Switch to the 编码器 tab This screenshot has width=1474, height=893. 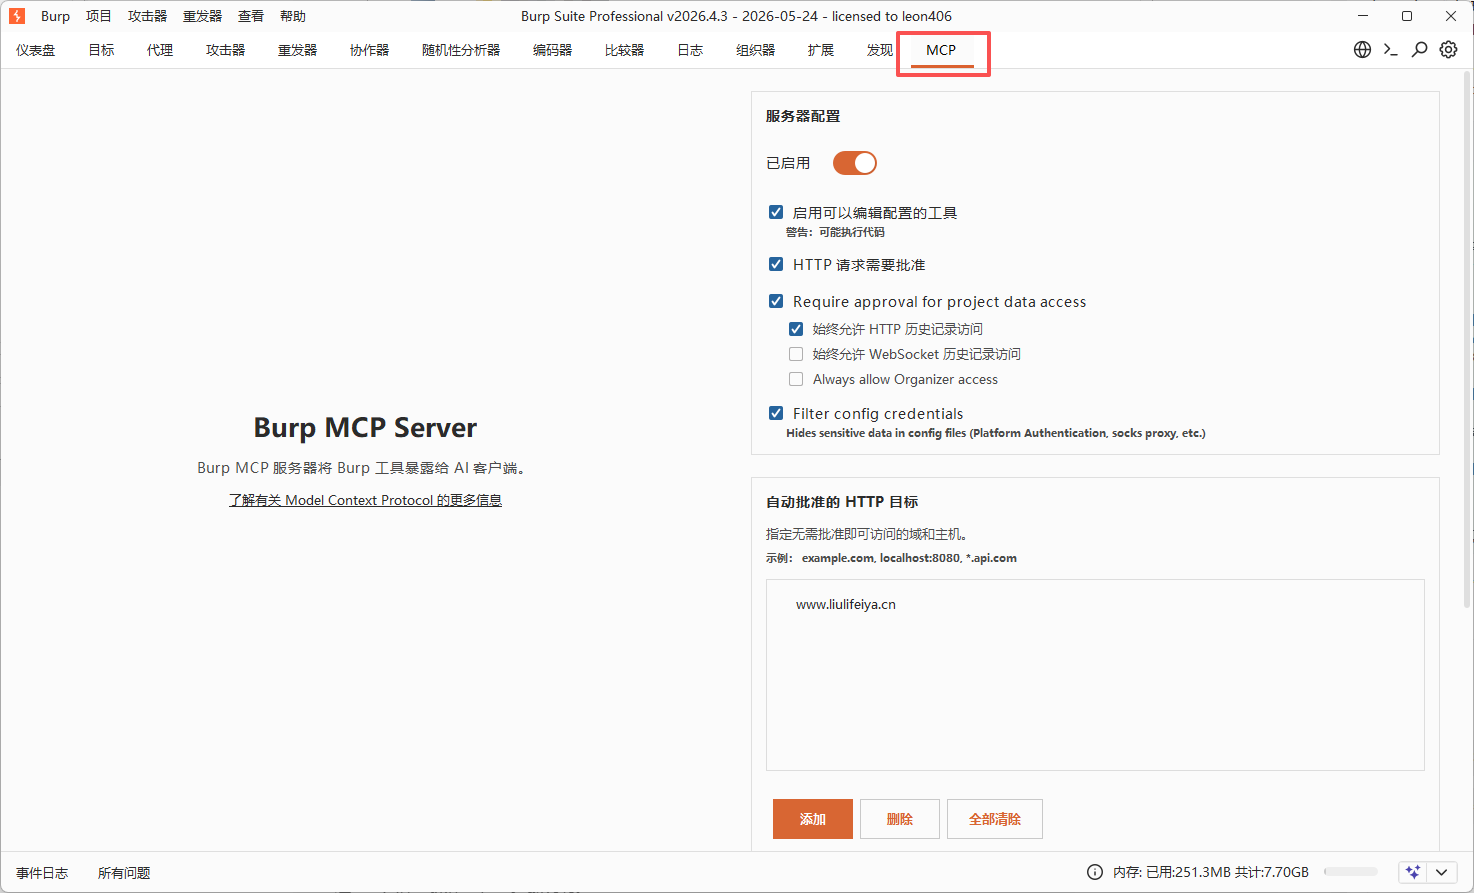[x=553, y=50]
